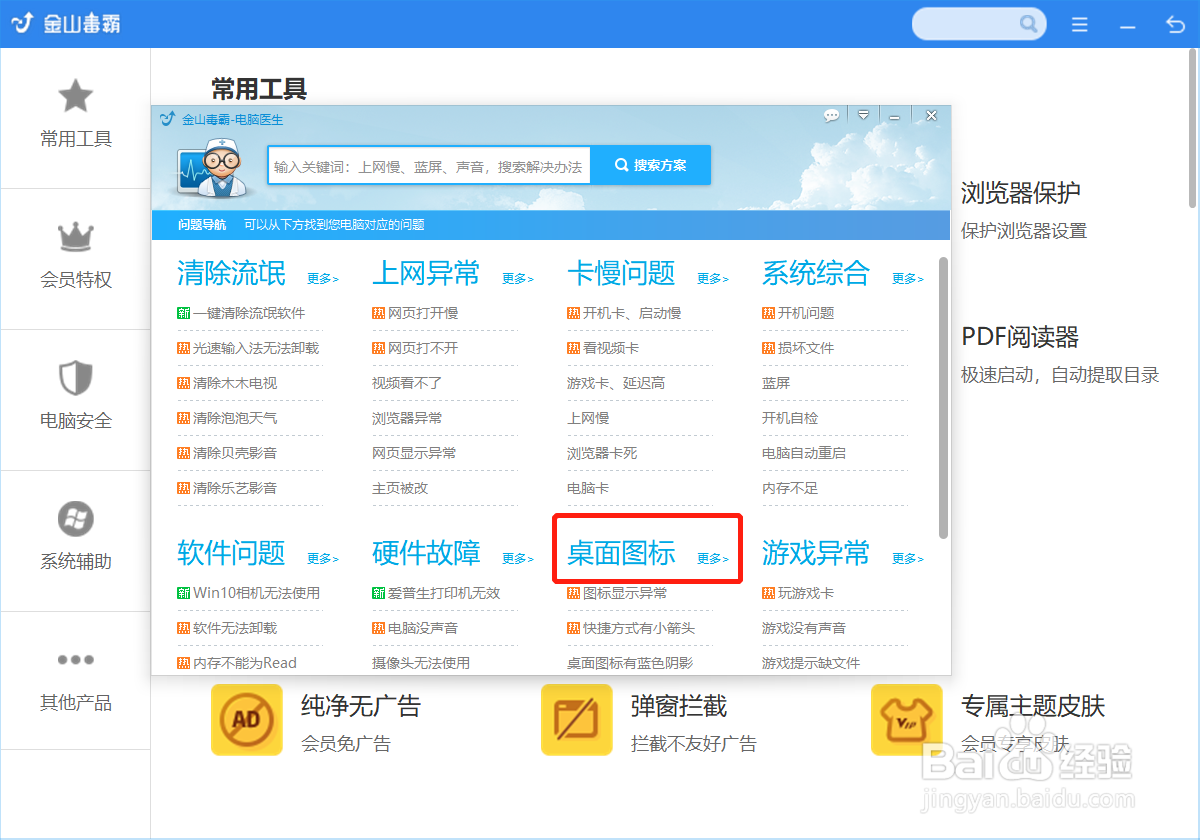
Task: Select 内存不足 entry
Action: pos(790,488)
